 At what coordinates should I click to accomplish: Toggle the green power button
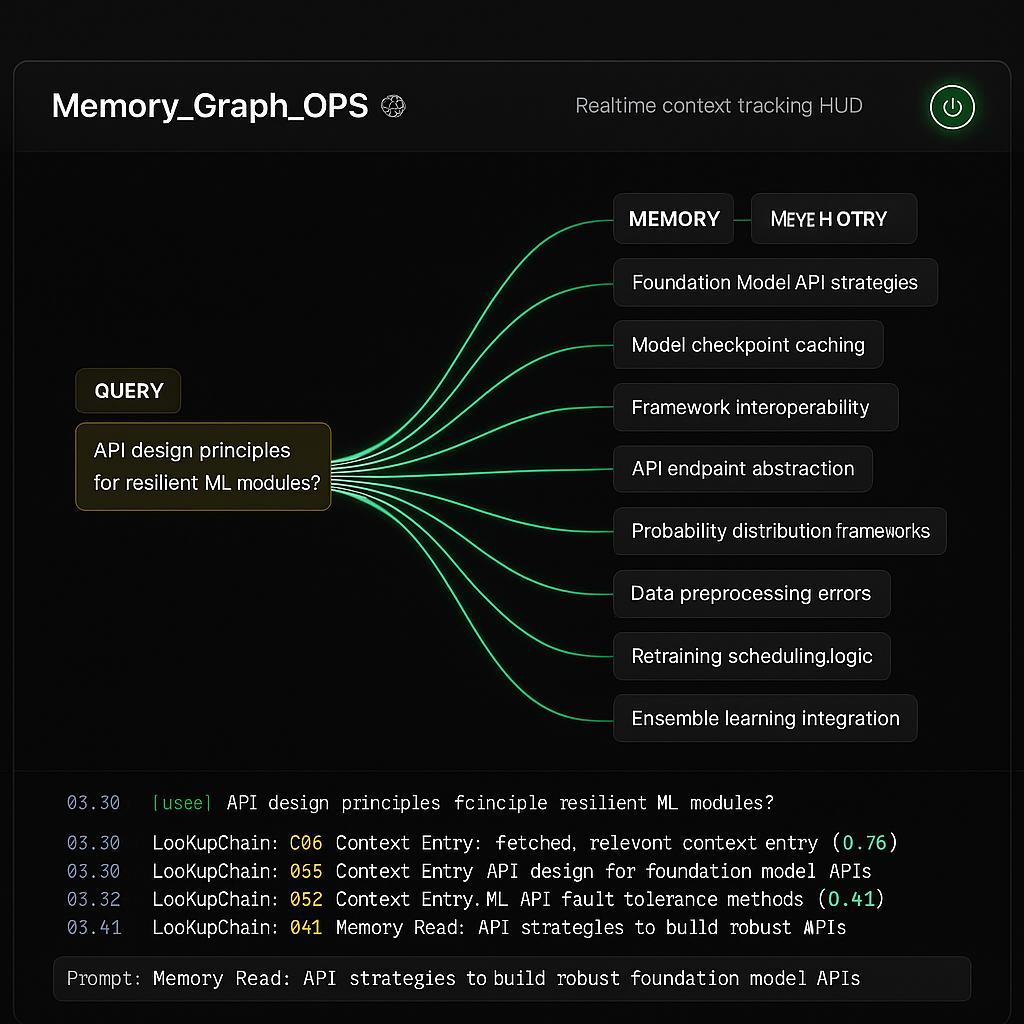[x=952, y=107]
